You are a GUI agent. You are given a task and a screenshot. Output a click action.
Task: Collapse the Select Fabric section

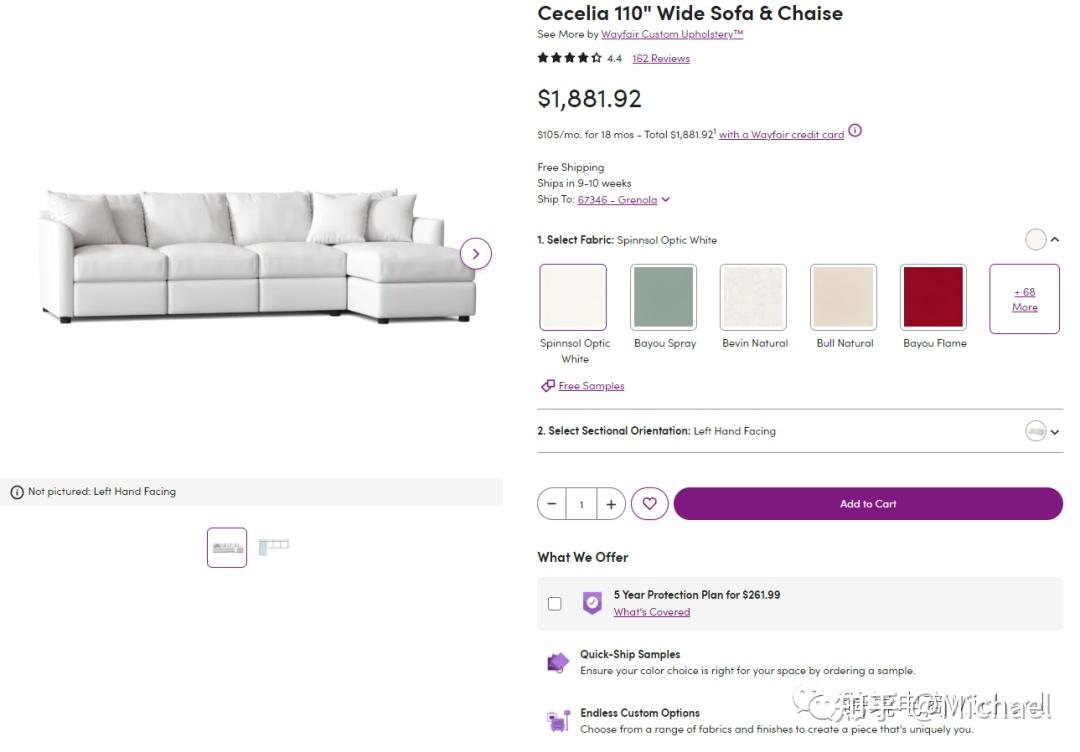(x=1055, y=240)
